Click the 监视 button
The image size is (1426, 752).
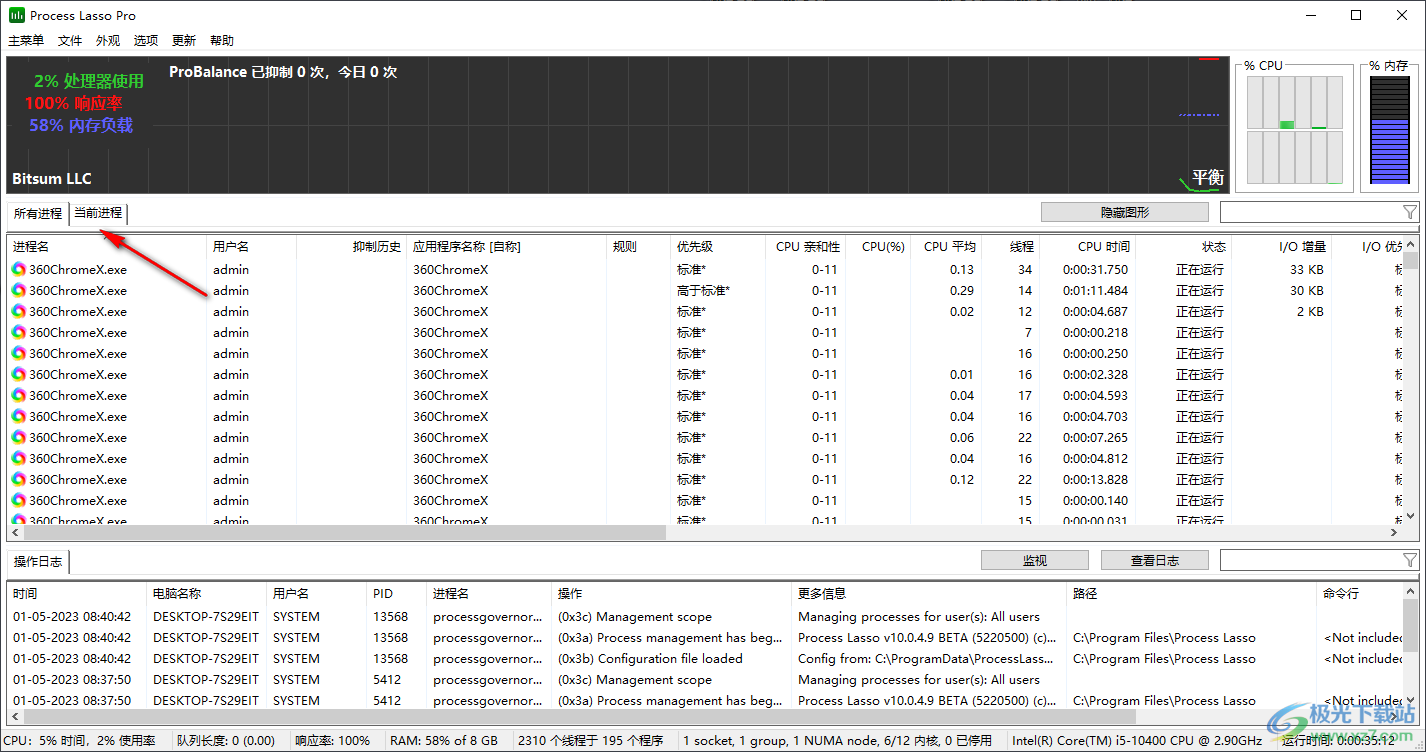click(1035, 560)
